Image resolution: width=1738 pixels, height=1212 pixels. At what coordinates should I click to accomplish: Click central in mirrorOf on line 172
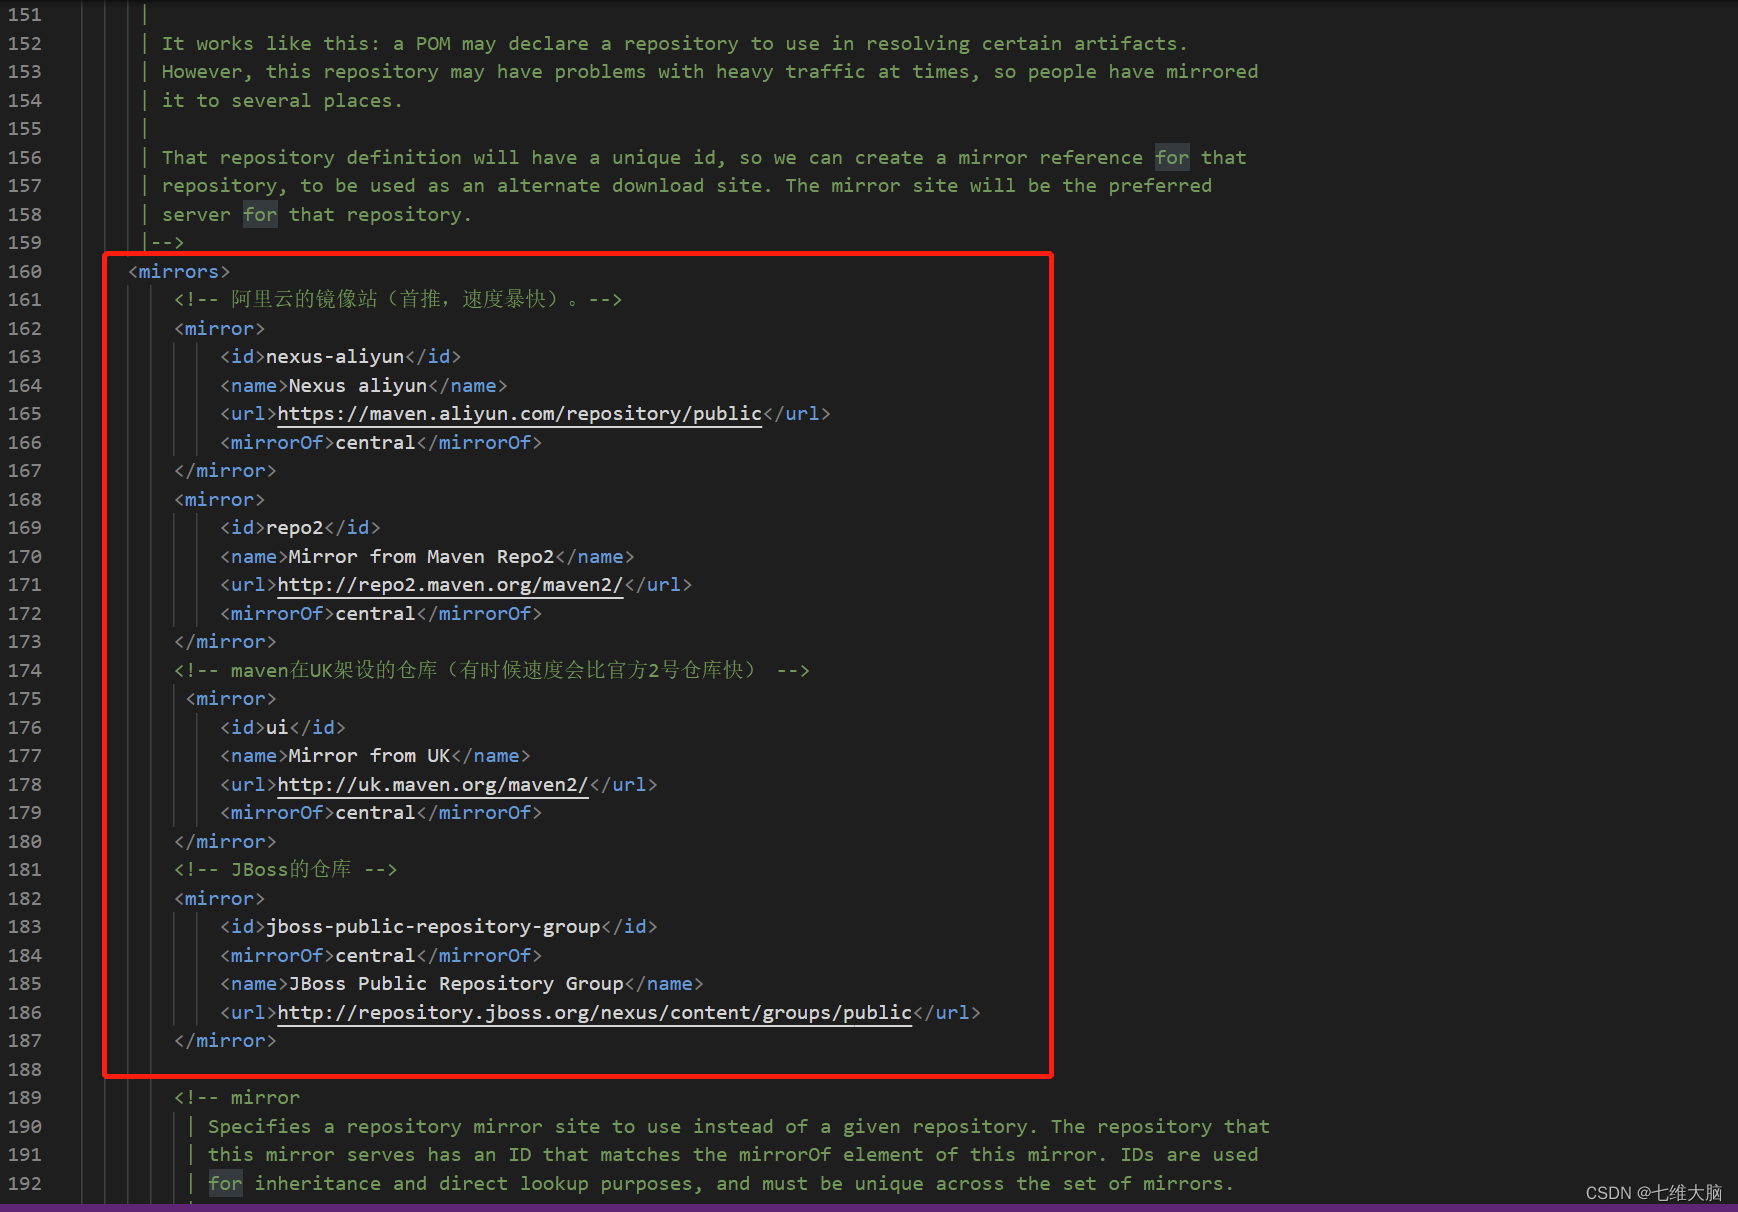pos(375,614)
